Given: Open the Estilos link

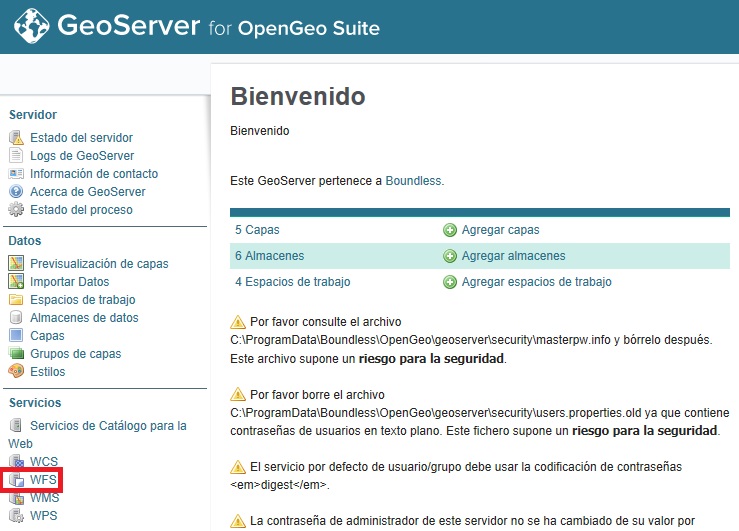Looking at the screenshot, I should click(48, 371).
